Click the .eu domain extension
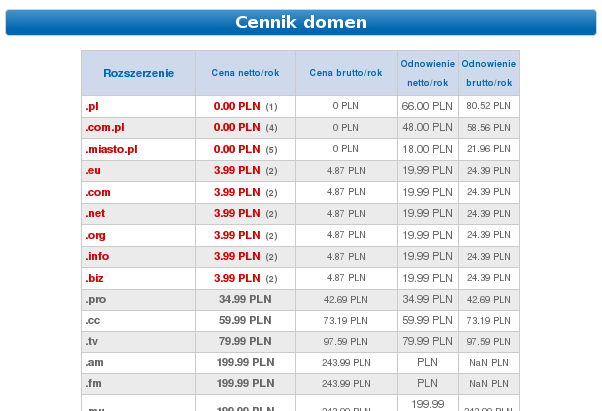Screen dimensions: 602x411 (93, 170)
